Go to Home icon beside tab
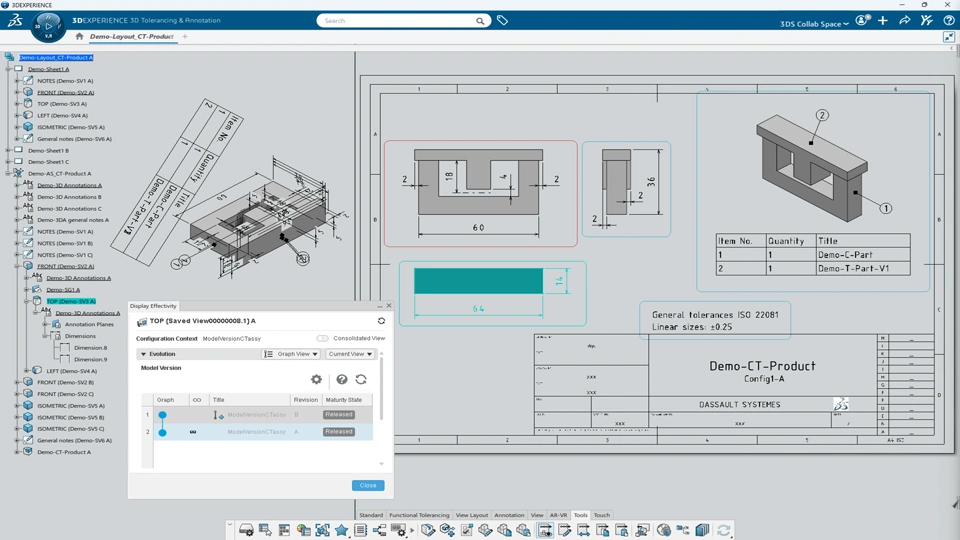960x540 pixels. coord(79,36)
